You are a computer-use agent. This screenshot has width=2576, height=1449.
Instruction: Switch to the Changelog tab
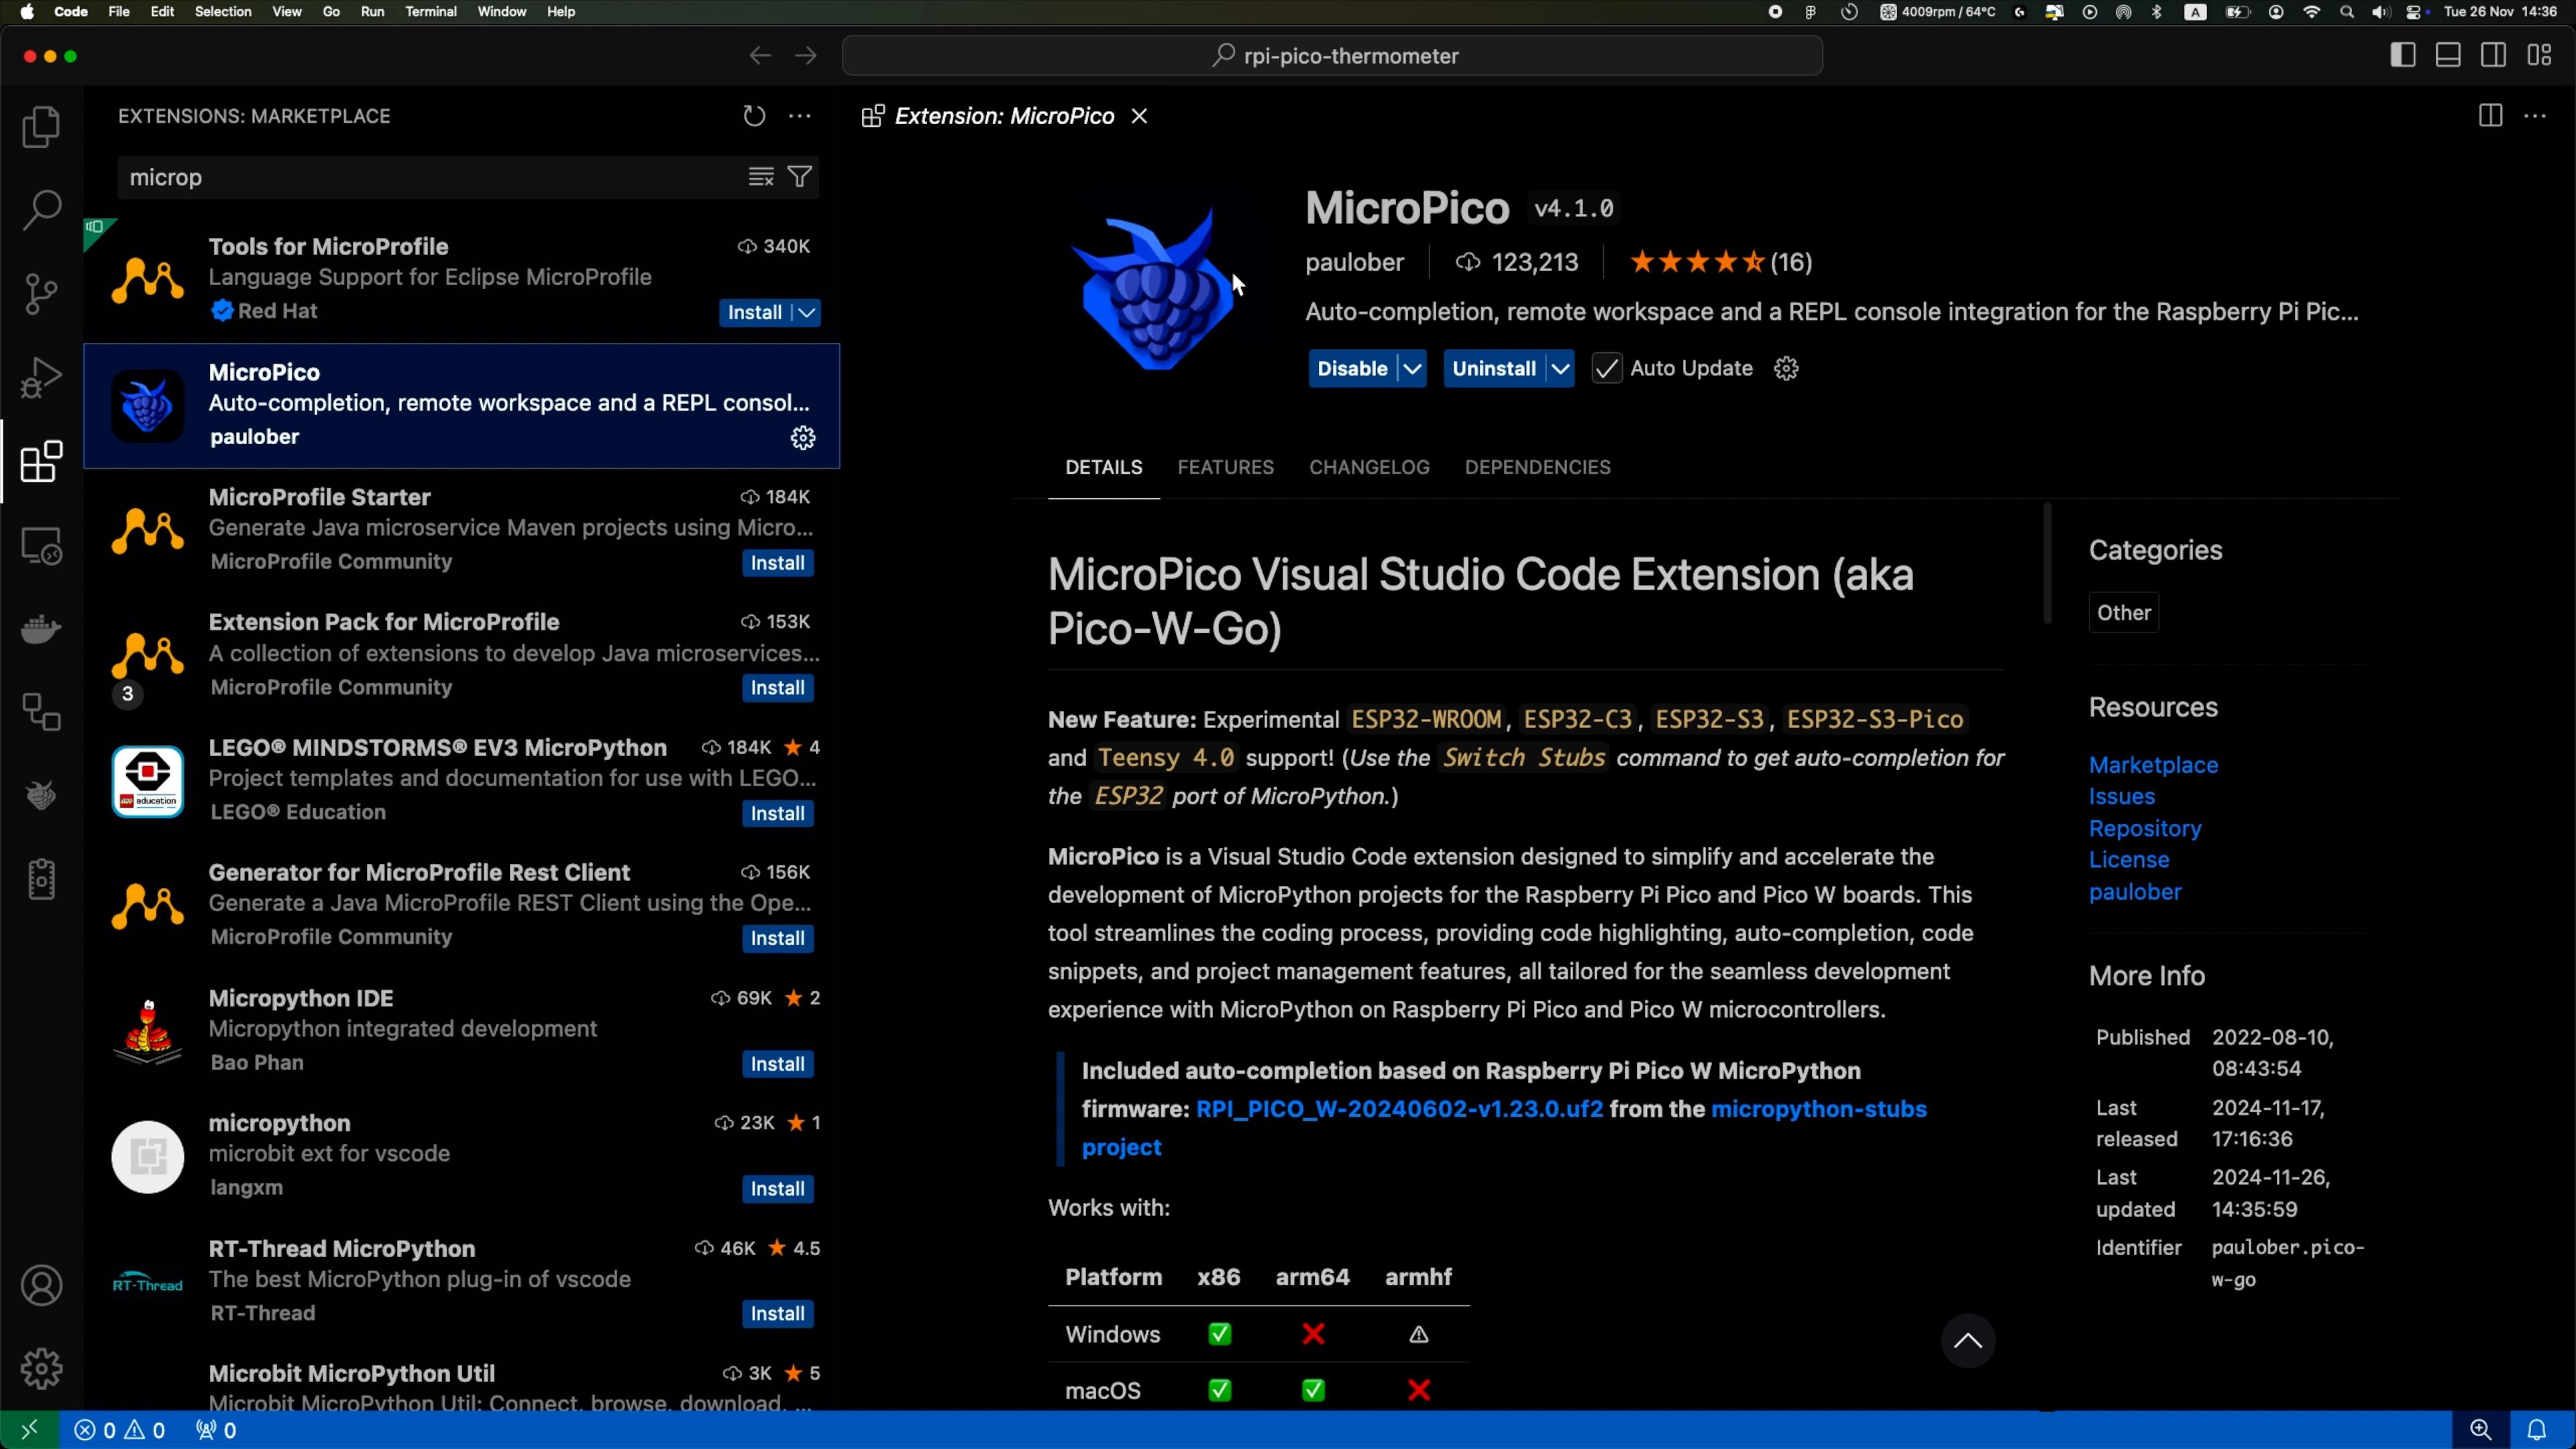coord(1369,467)
